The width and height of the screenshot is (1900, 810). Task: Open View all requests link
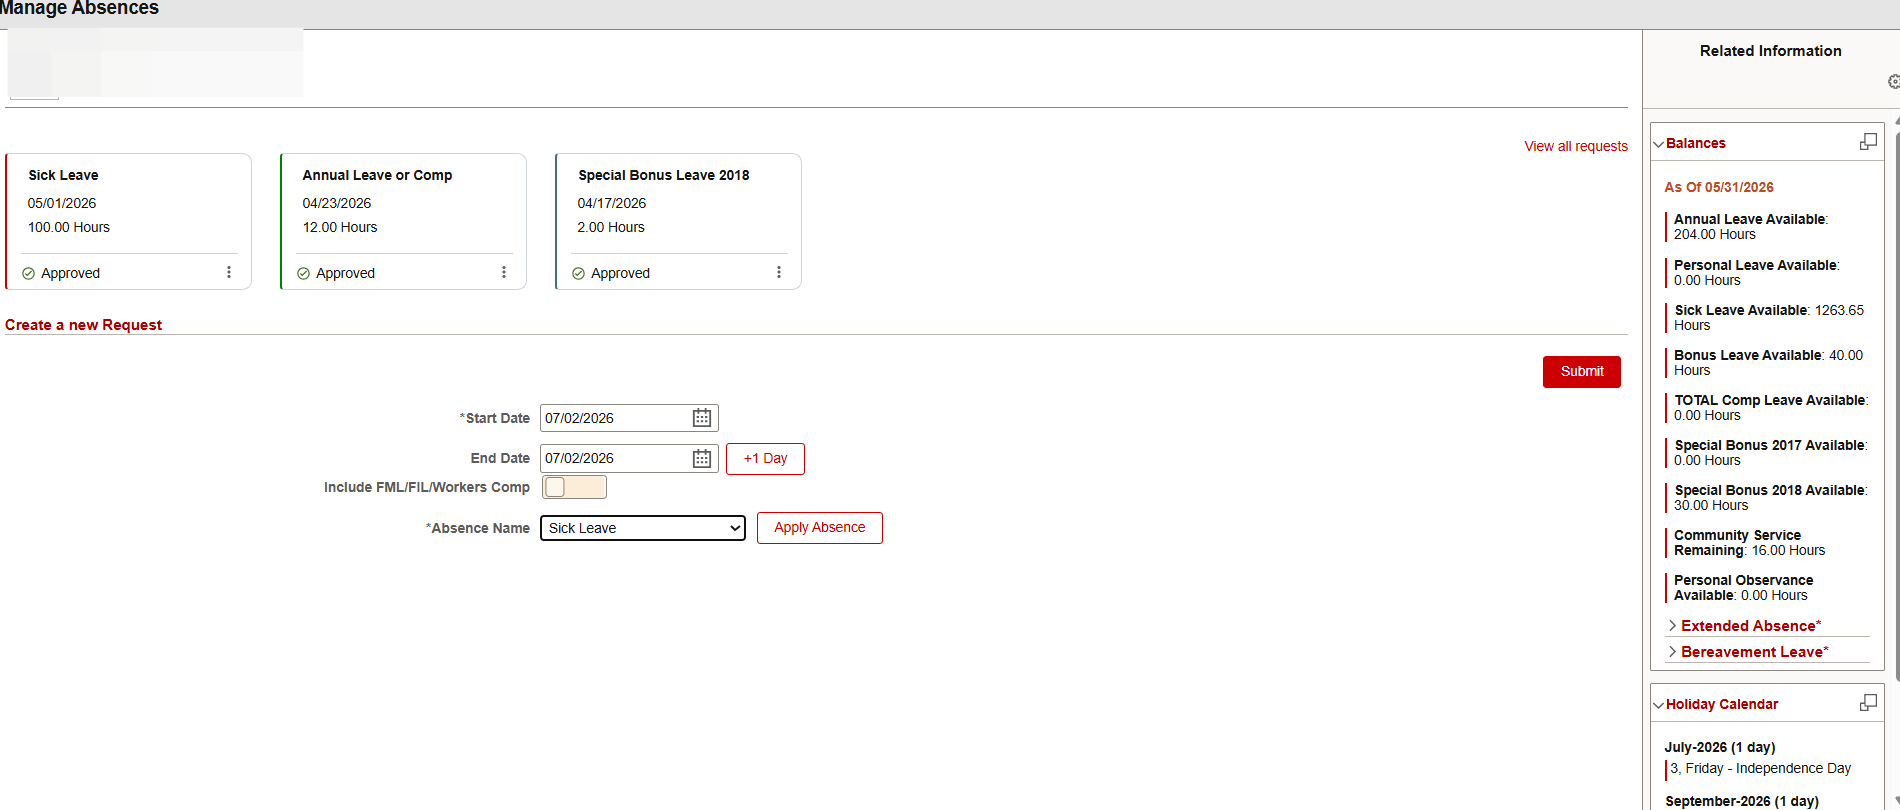pyautogui.click(x=1576, y=146)
